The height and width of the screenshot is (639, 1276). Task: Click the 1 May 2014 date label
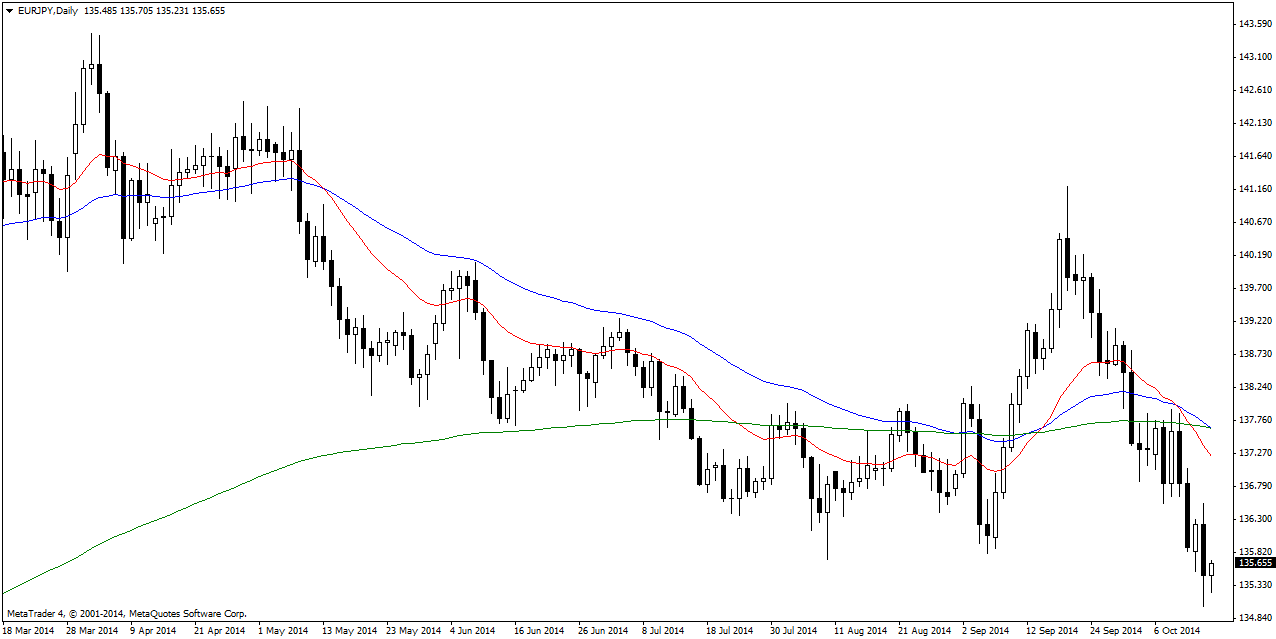[x=283, y=631]
